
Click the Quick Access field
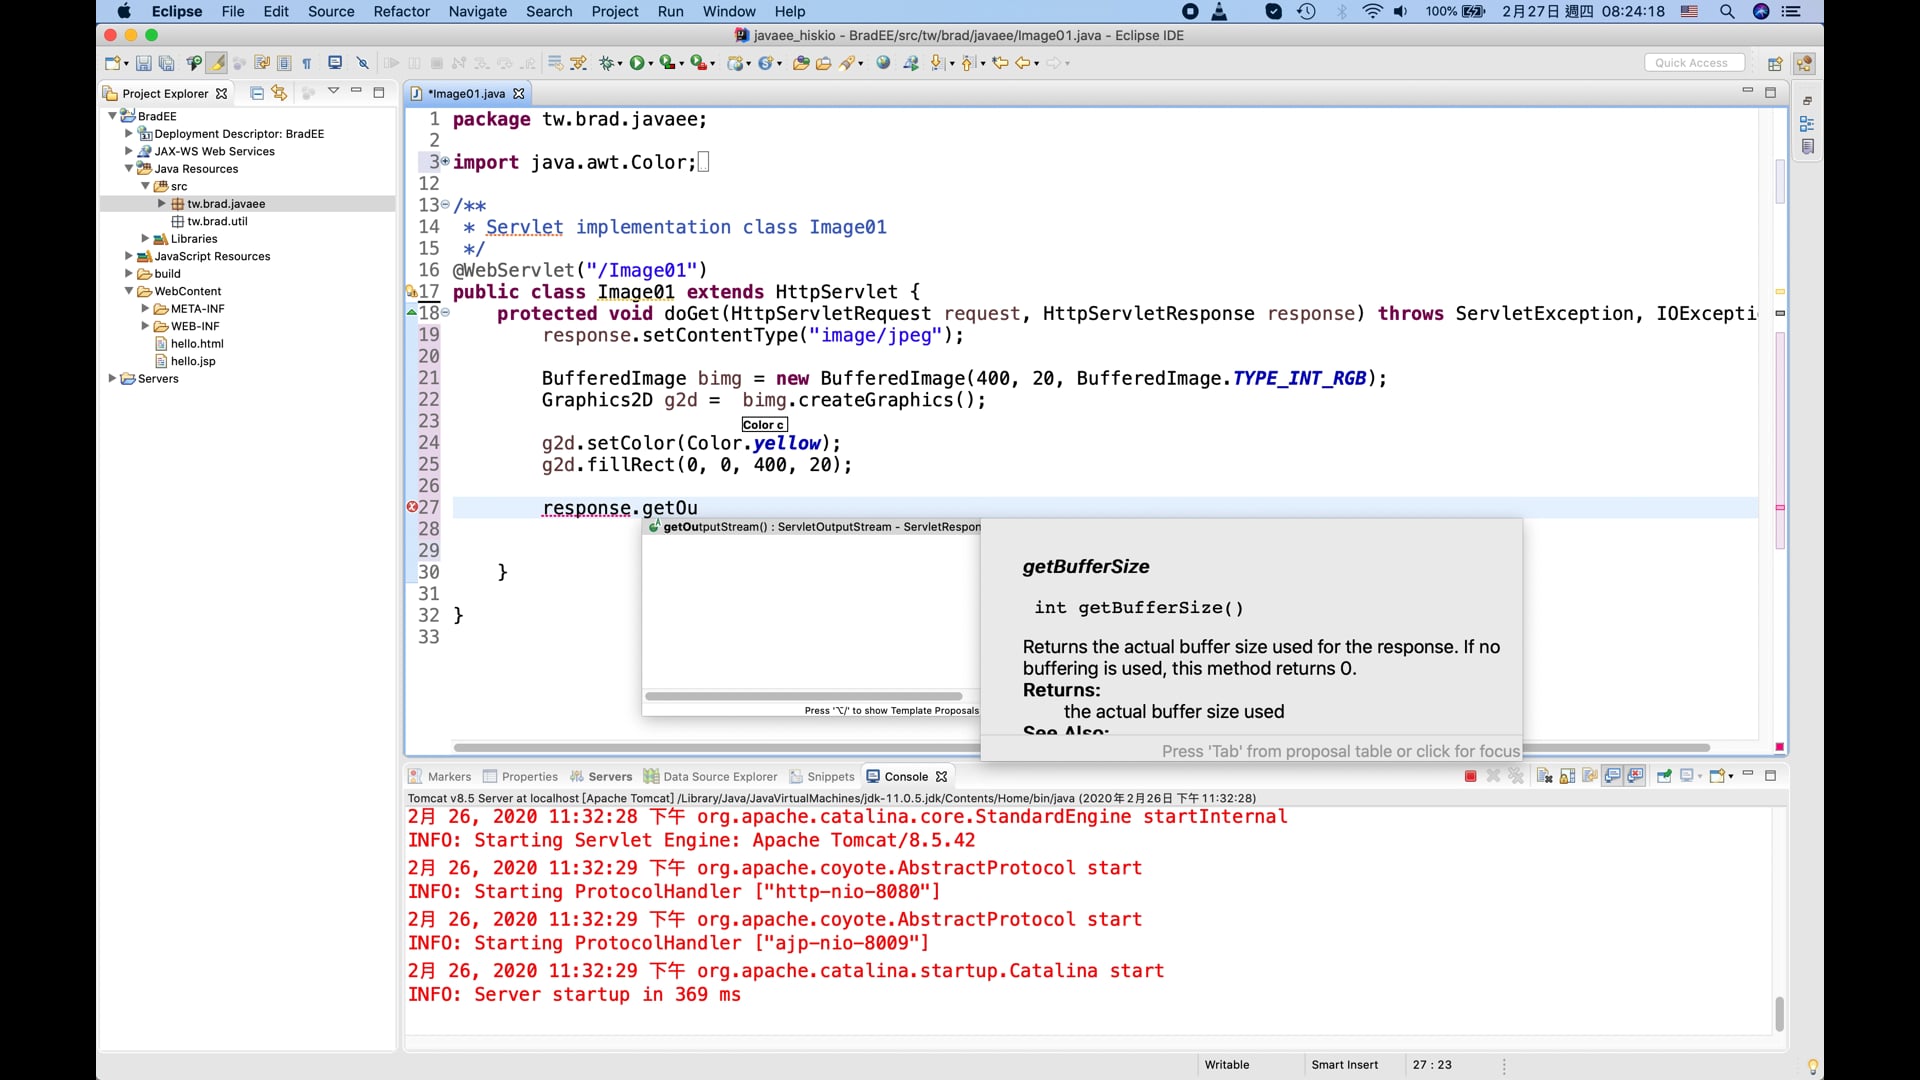click(1695, 62)
